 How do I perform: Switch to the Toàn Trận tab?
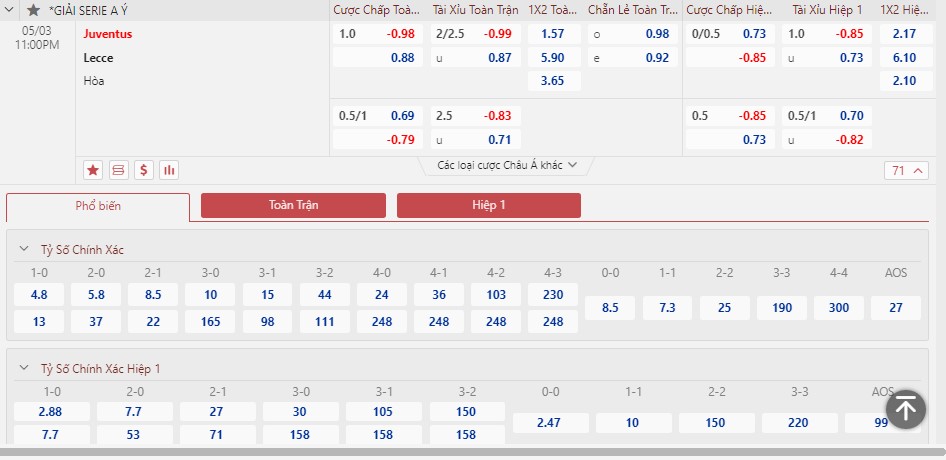tap(293, 205)
